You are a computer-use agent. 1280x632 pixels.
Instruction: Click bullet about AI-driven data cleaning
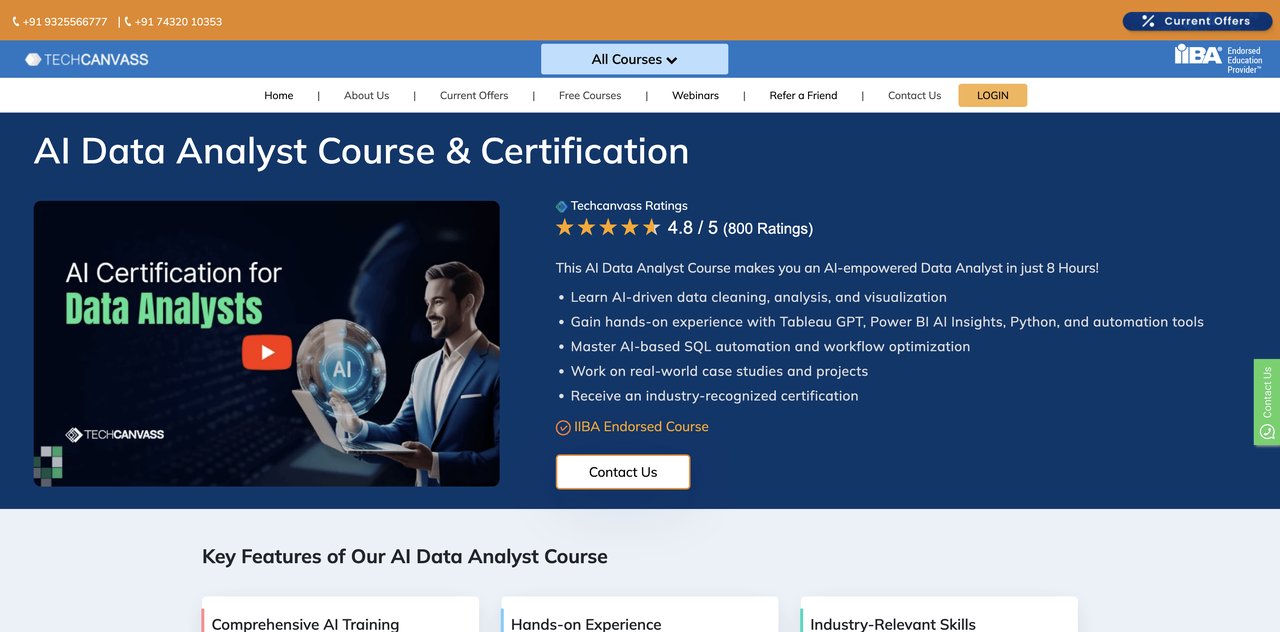[x=758, y=297]
